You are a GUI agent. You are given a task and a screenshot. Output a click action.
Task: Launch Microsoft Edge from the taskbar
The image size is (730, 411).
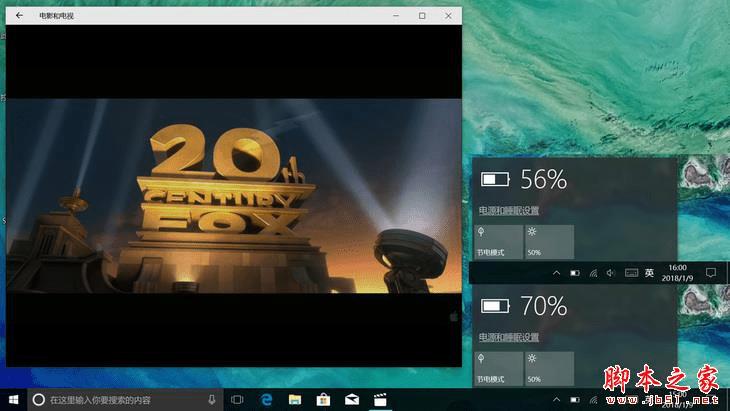(266, 400)
